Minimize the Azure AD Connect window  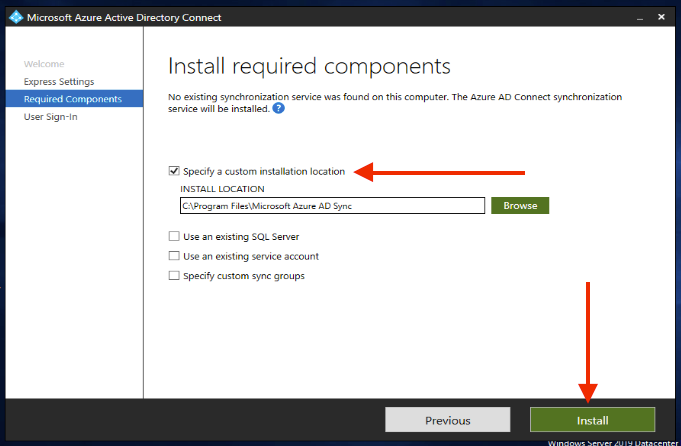coord(640,18)
